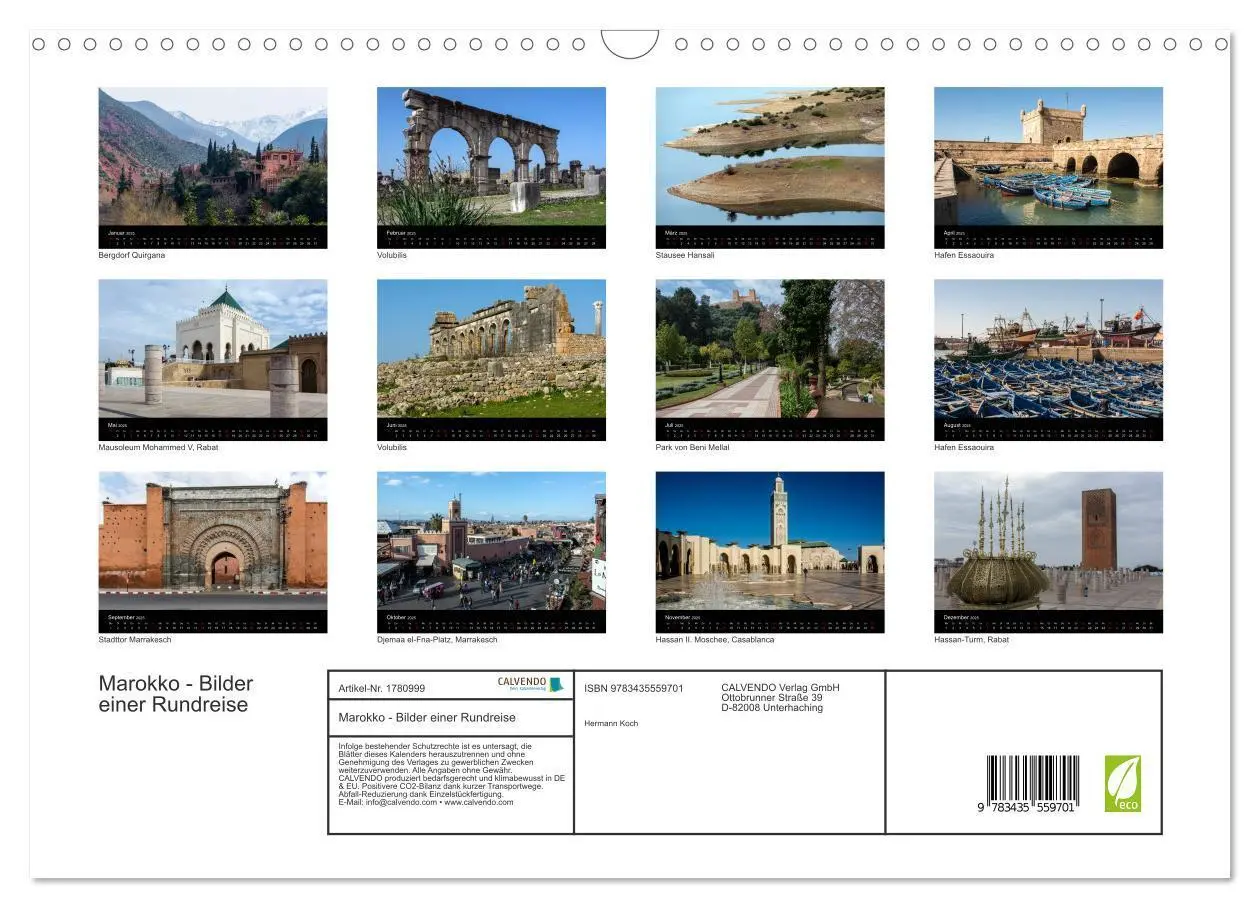The width and height of the screenshot is (1260, 908).
Task: Click the info@calvendo.com email line
Action: pos(426,802)
